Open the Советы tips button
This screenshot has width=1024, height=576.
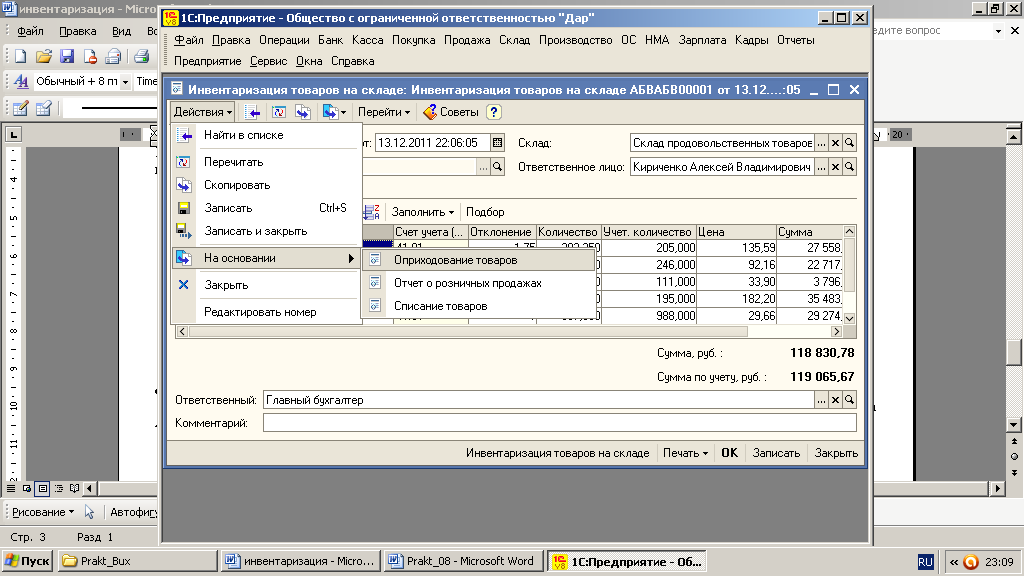(451, 112)
